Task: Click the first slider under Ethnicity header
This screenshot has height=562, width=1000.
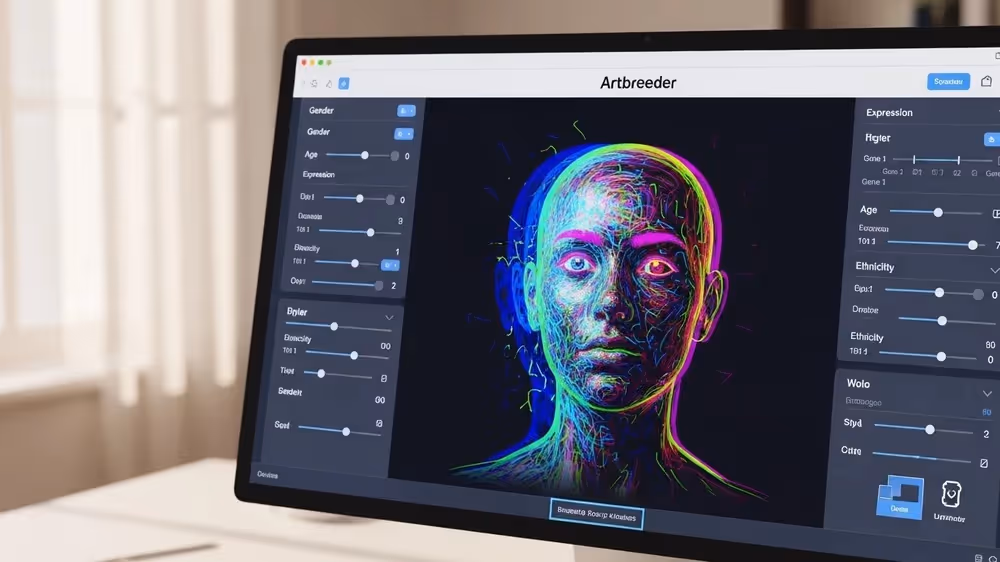Action: click(939, 292)
